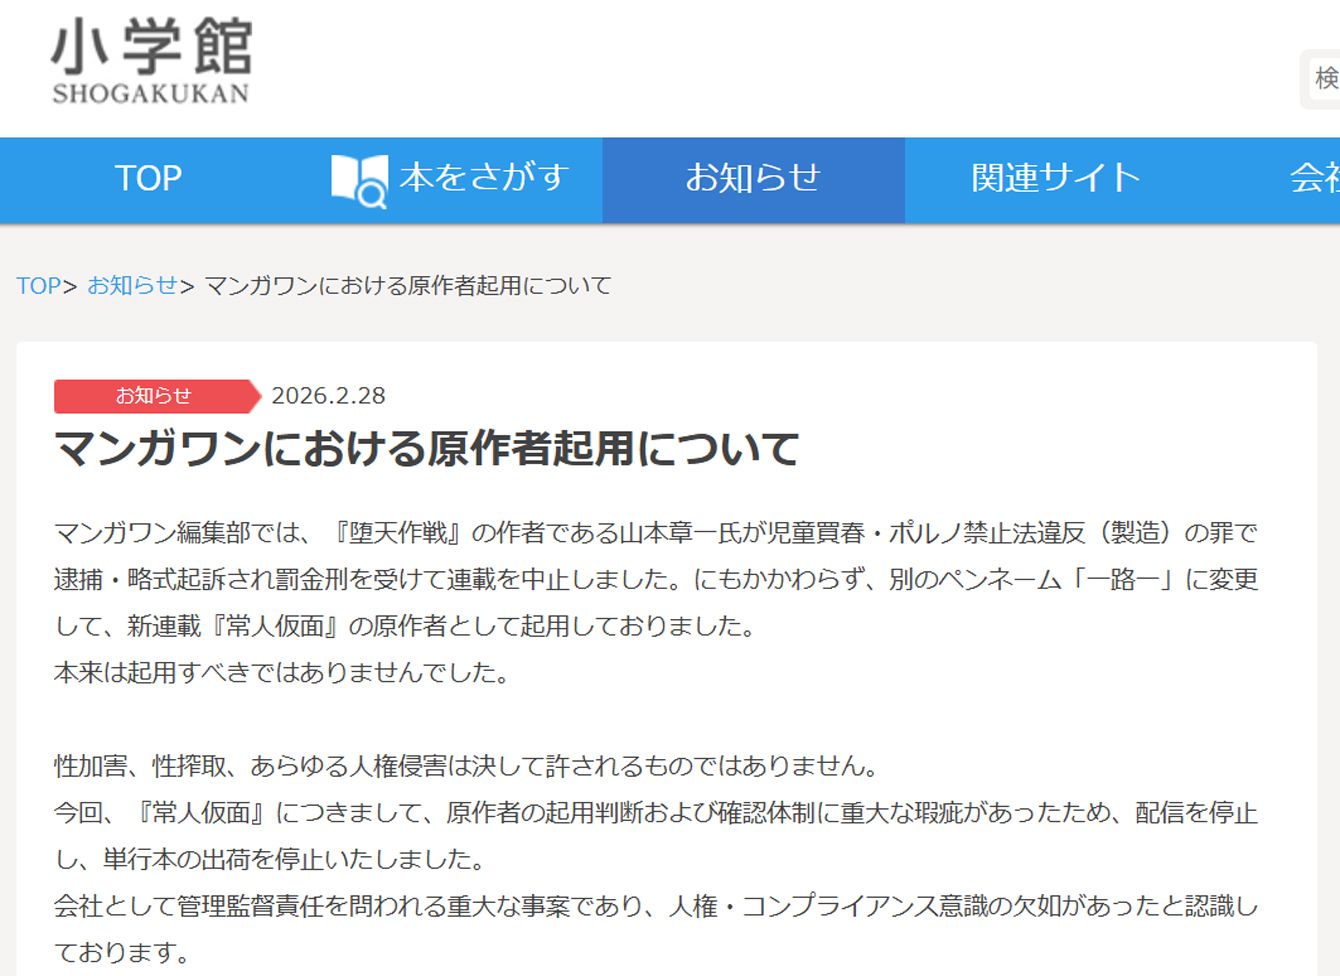Click the paragraph line starting マンガワン編集部では
The image size is (1340, 976).
point(656,533)
